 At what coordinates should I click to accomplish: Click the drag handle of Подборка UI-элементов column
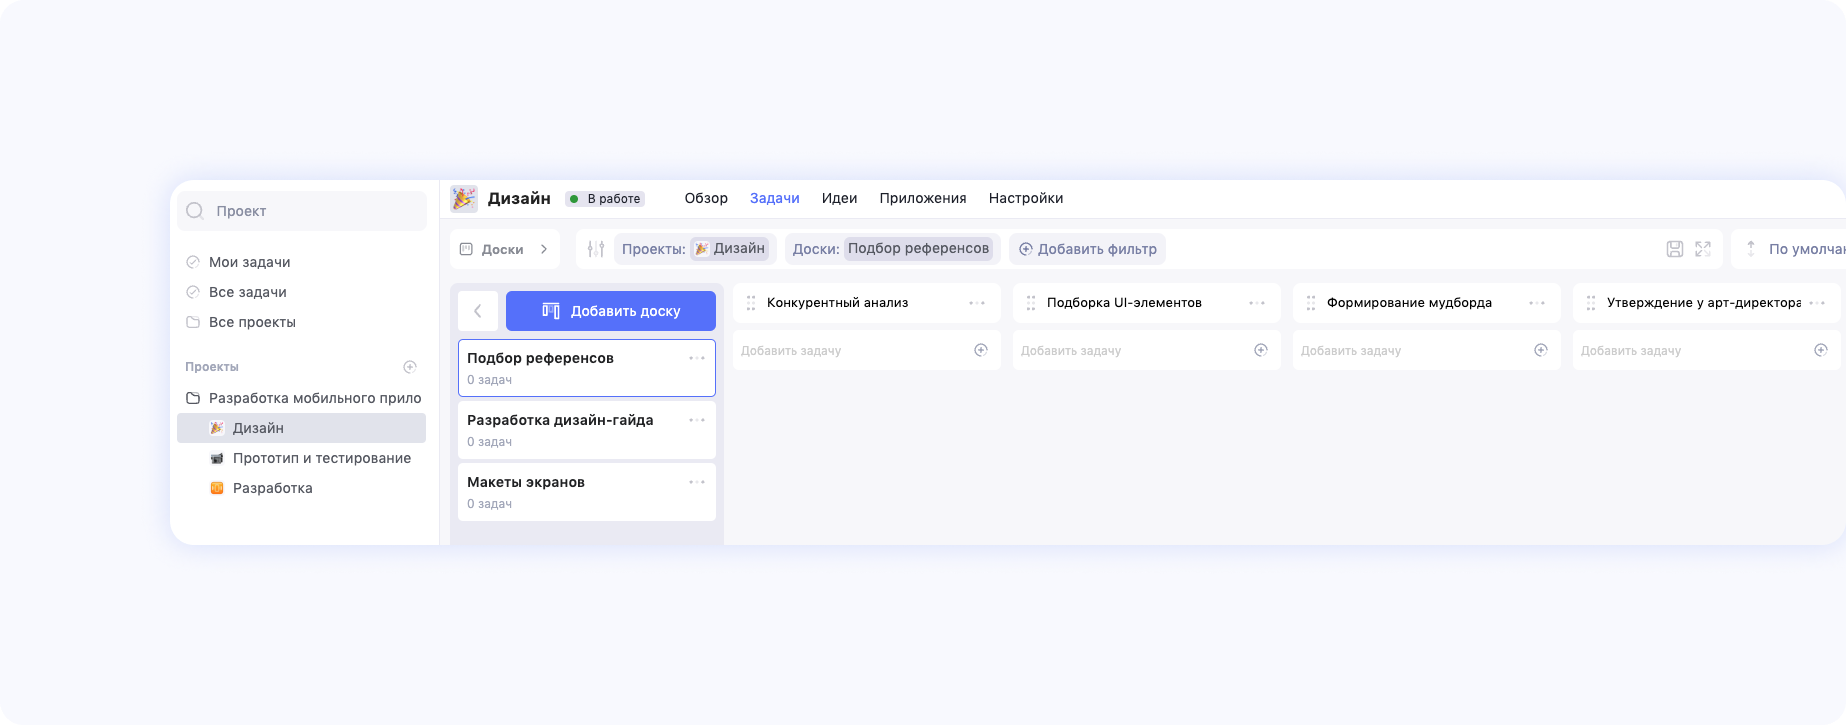point(1031,303)
